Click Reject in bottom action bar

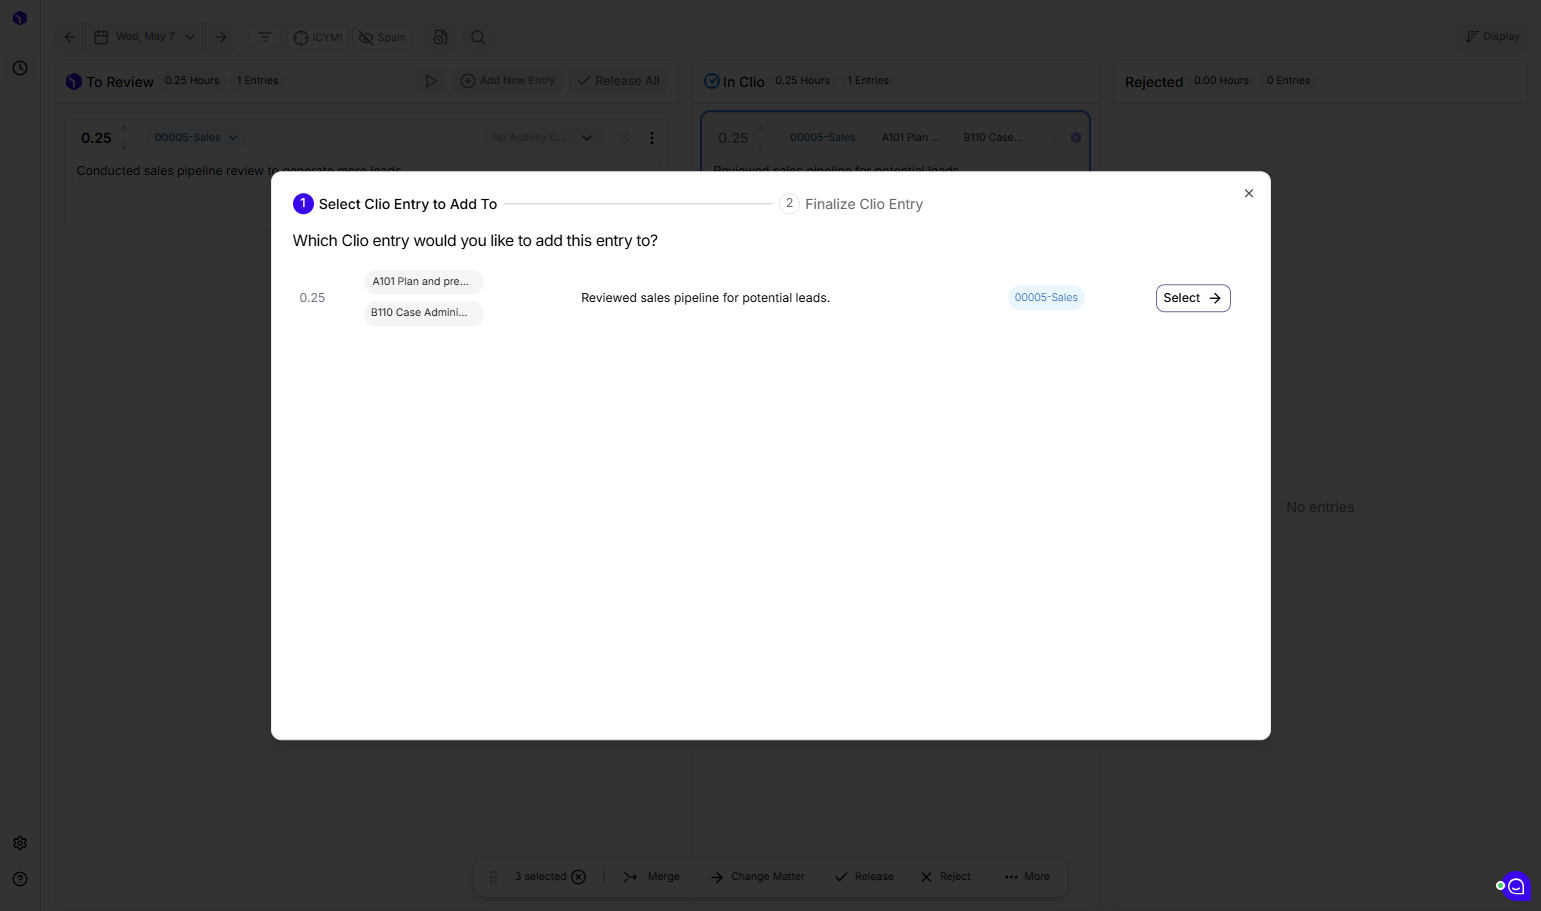946,877
